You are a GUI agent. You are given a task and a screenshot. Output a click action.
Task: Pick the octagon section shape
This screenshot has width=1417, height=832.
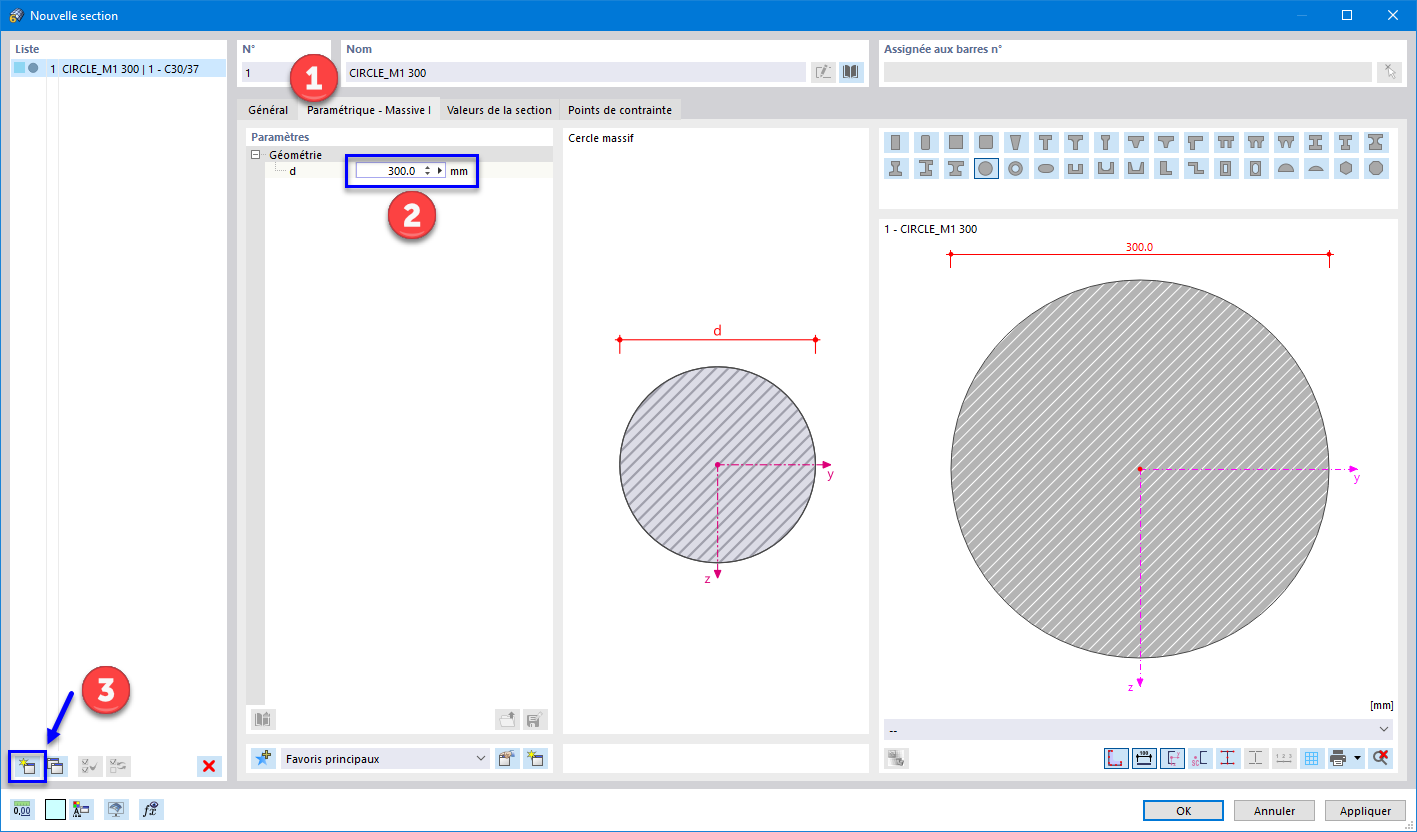[x=1376, y=168]
